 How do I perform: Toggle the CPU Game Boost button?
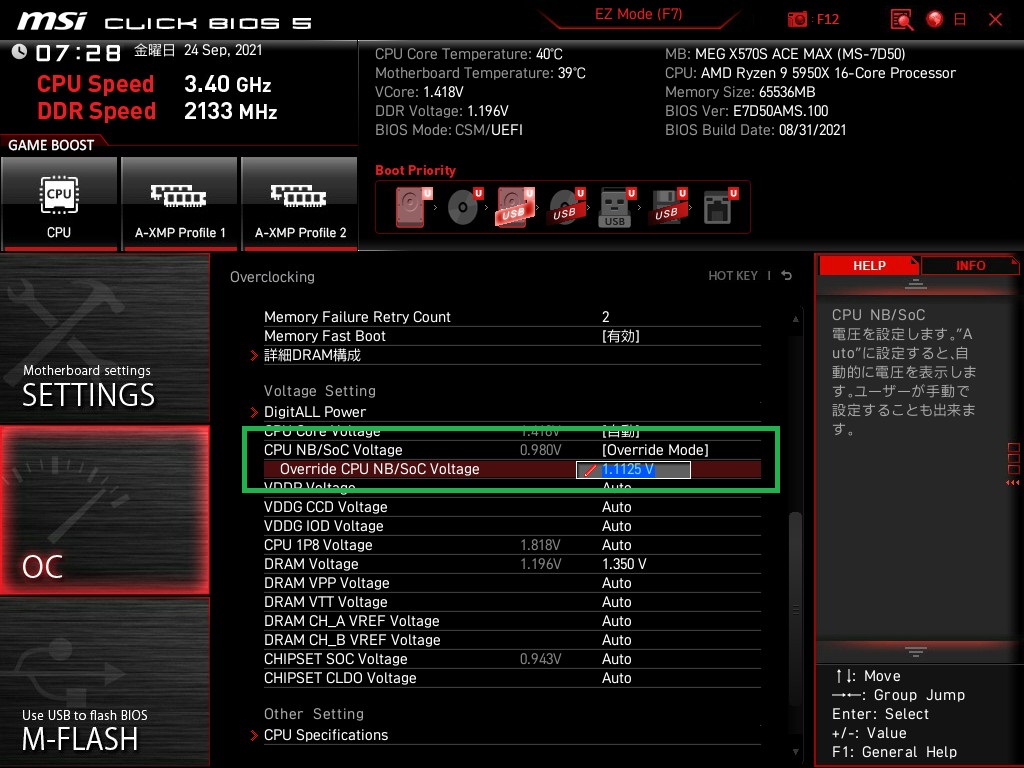point(59,204)
